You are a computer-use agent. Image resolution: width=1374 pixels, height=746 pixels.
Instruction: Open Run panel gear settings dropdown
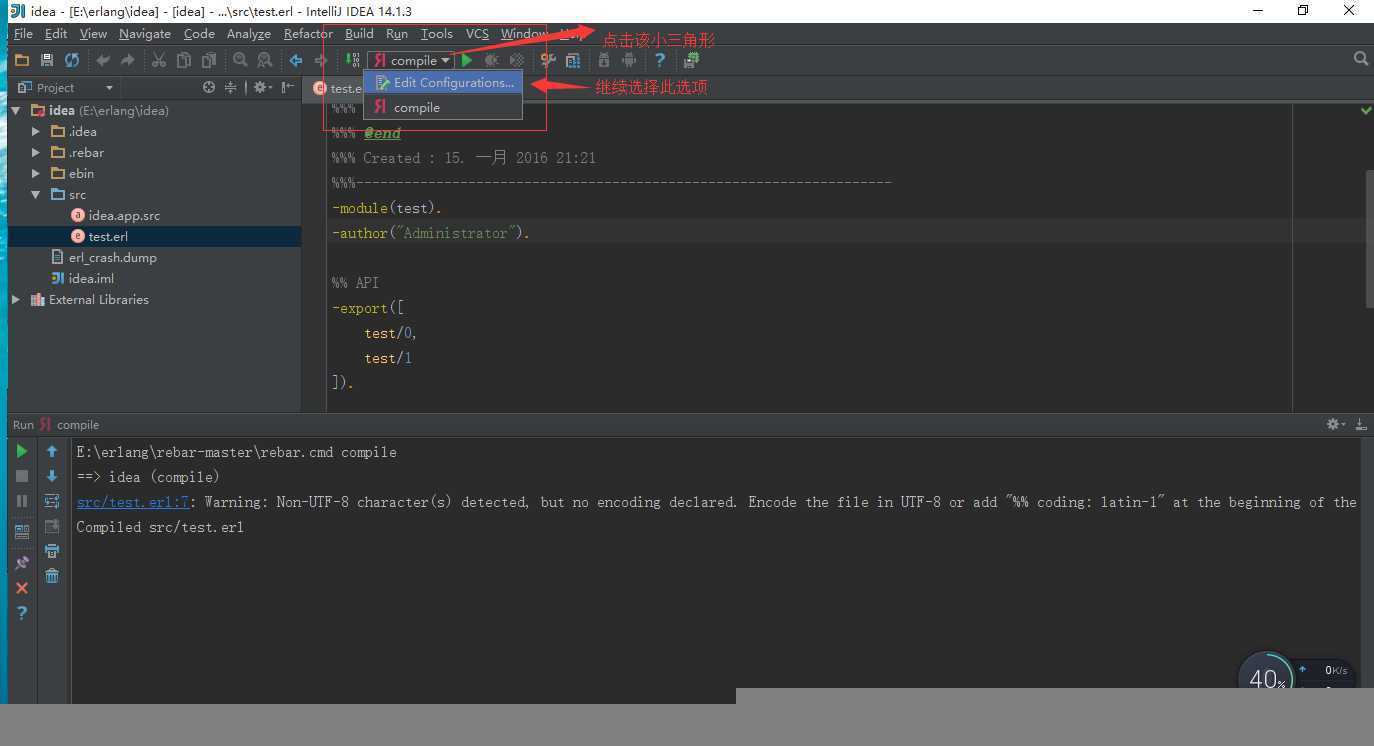(x=1336, y=424)
